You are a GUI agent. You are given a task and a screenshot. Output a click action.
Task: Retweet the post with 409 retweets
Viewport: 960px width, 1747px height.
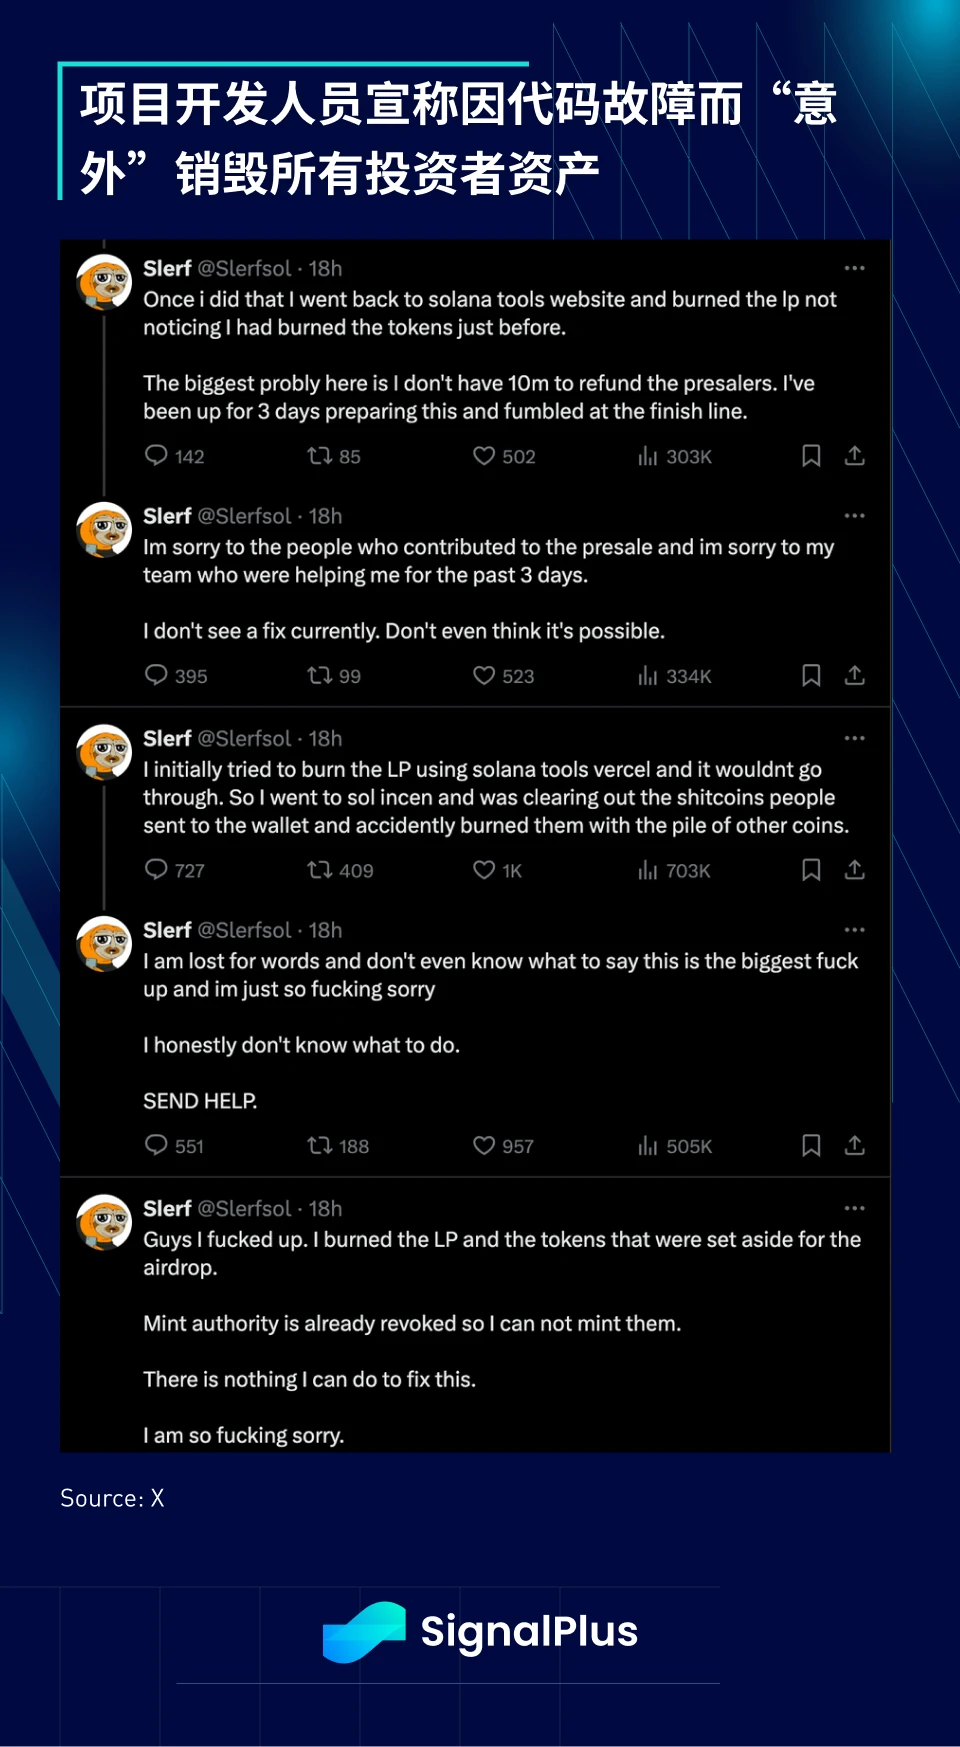click(319, 870)
